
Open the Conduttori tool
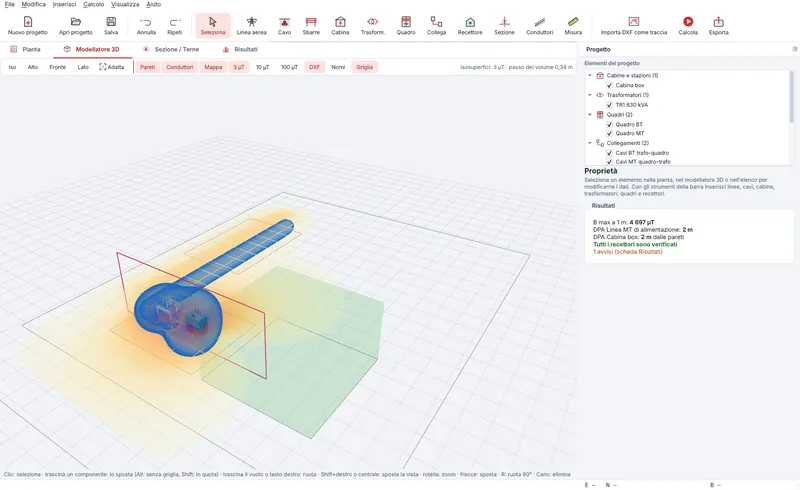539,26
